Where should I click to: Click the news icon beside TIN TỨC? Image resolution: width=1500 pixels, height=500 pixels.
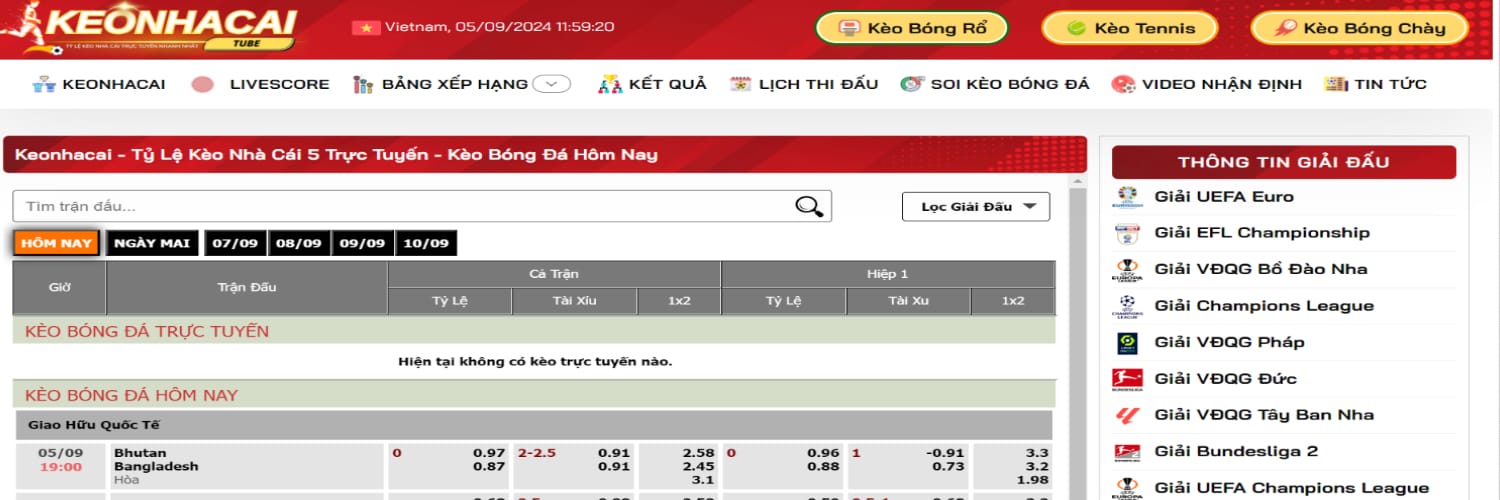[x=1336, y=84]
